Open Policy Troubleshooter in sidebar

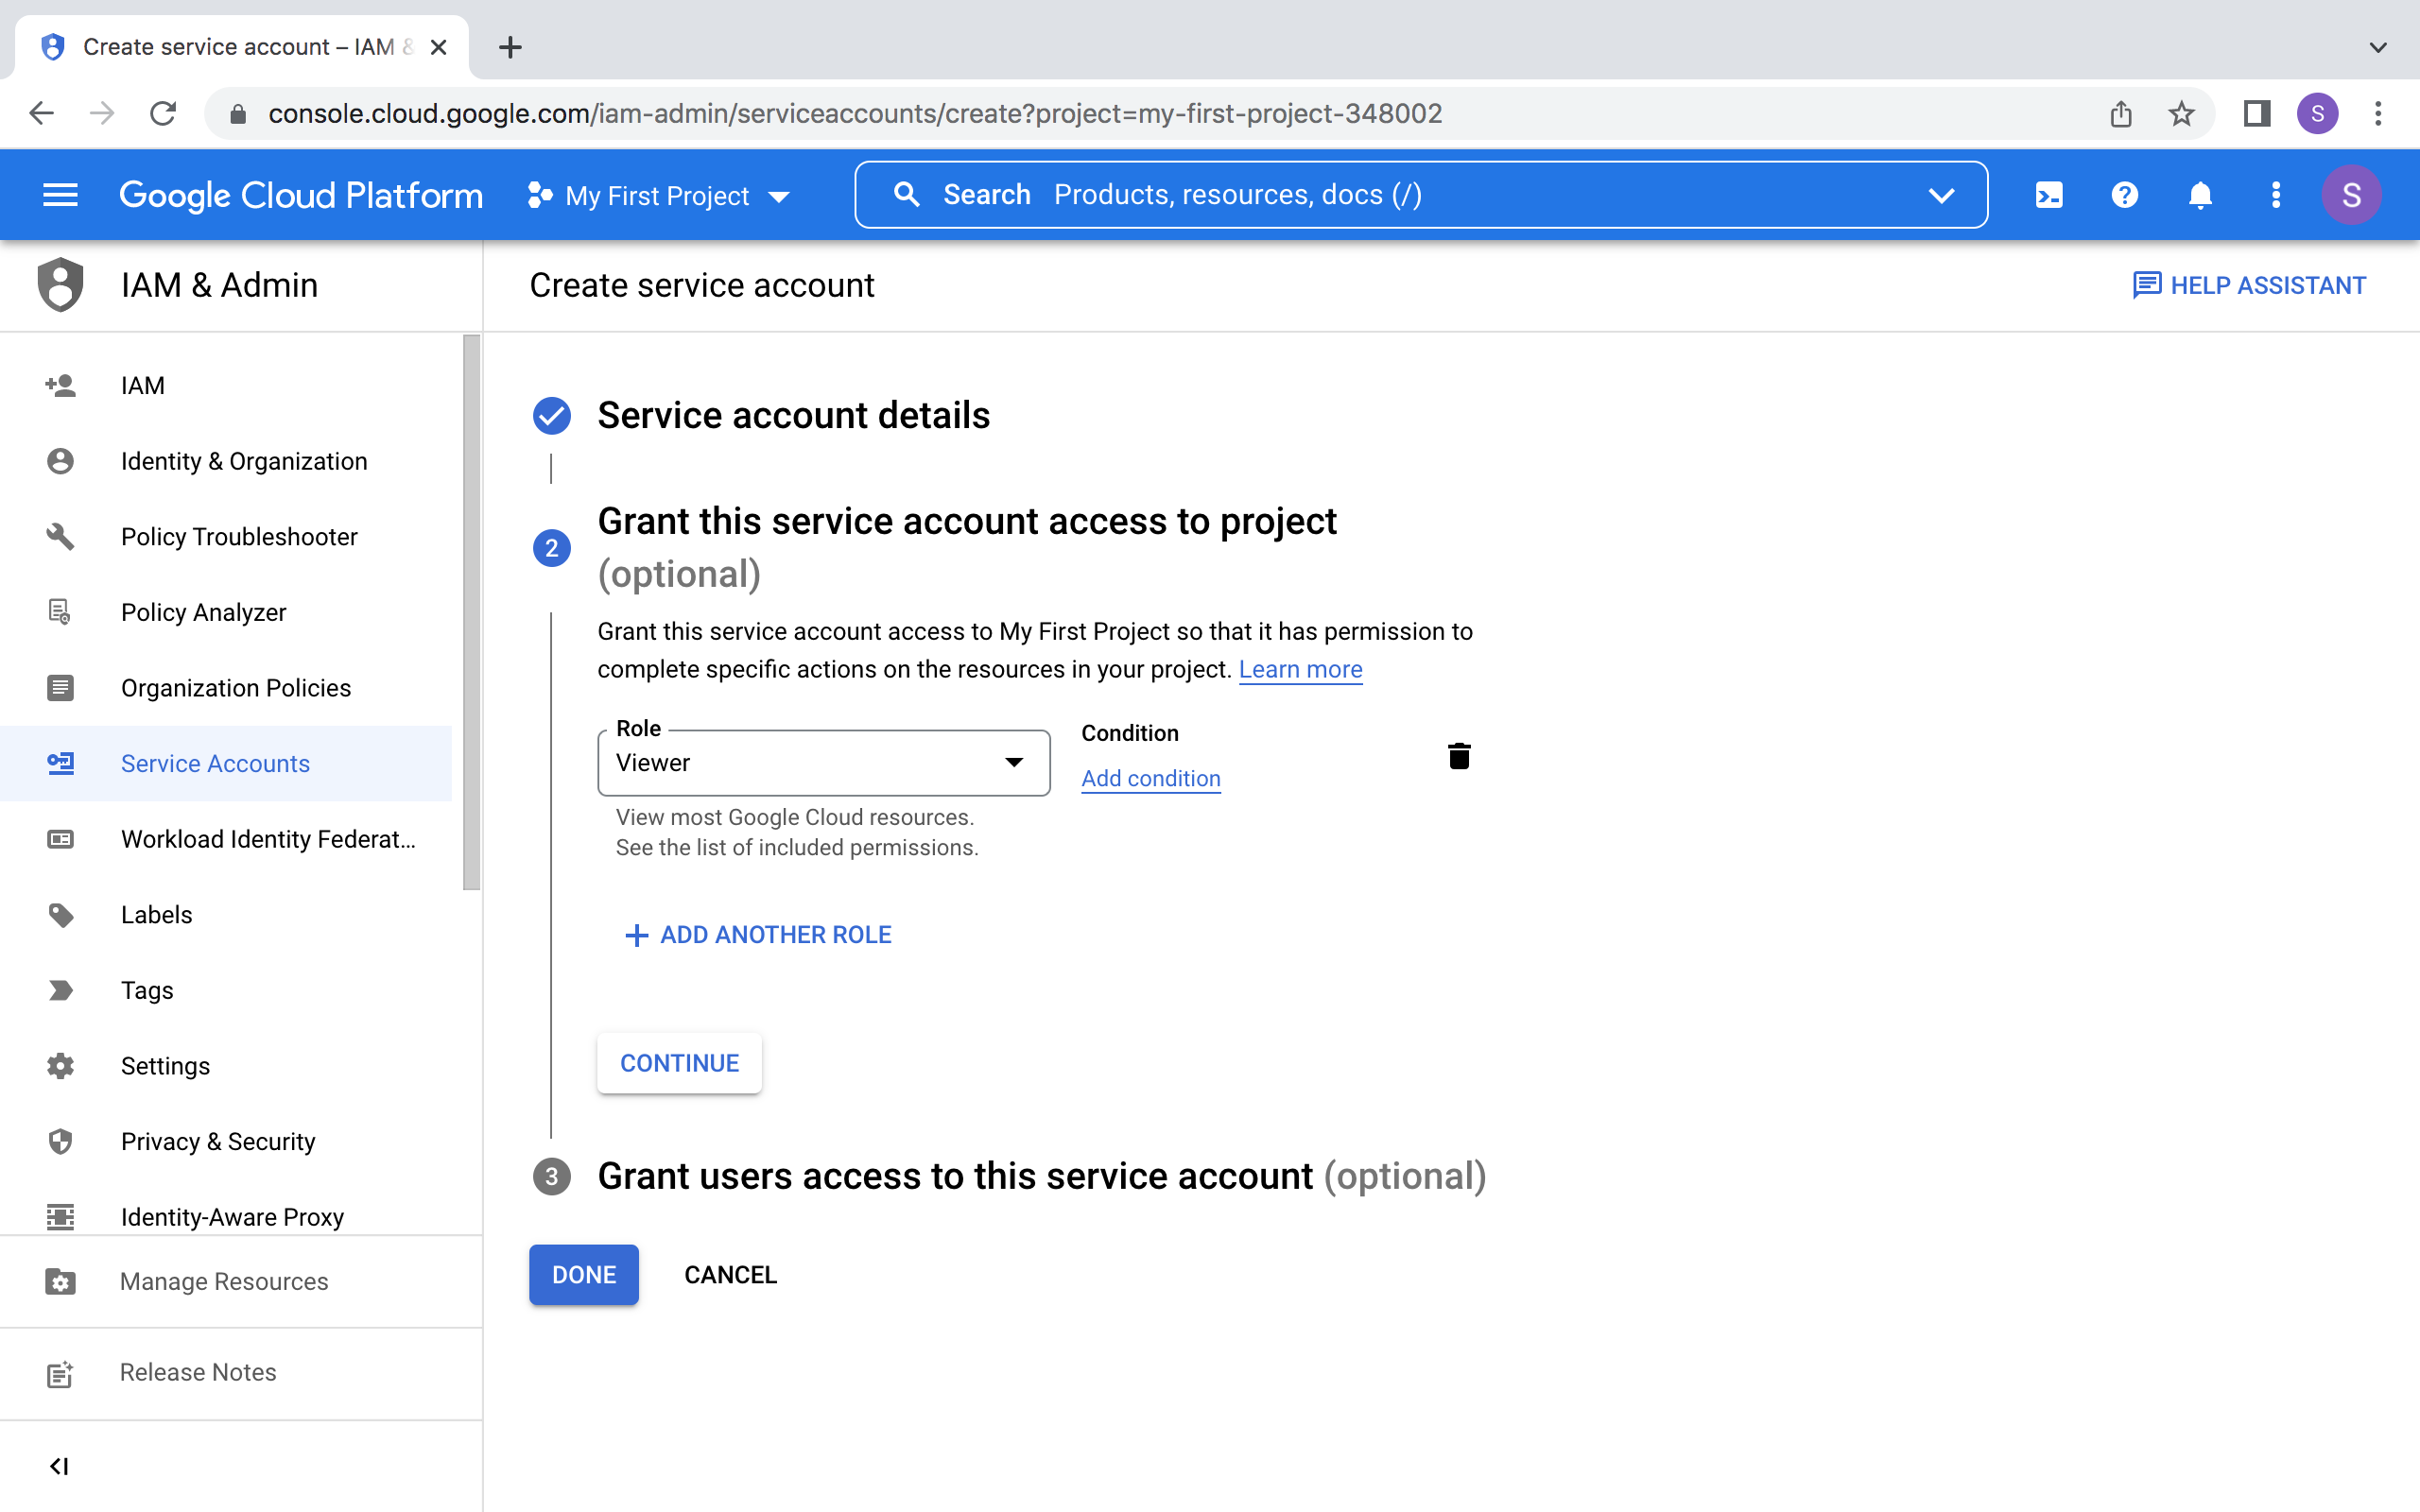239,537
